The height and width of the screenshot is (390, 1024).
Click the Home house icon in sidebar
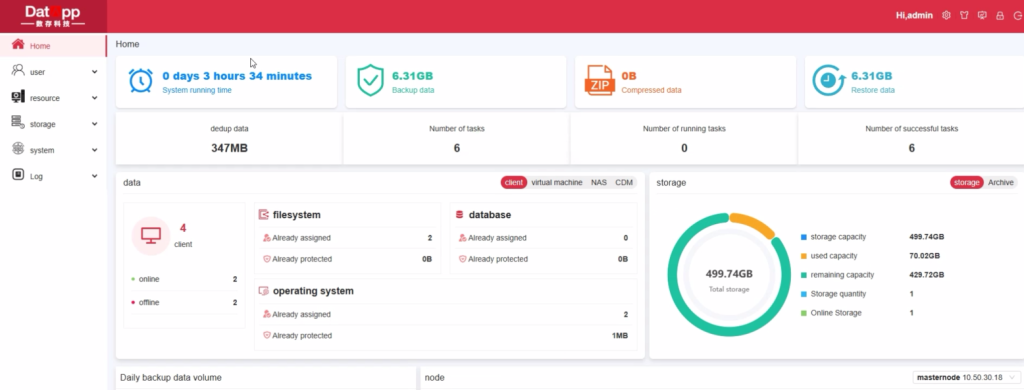click(x=18, y=45)
